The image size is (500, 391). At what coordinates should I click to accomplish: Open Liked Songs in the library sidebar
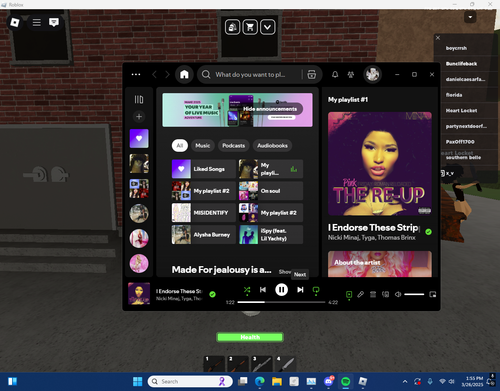(139, 138)
